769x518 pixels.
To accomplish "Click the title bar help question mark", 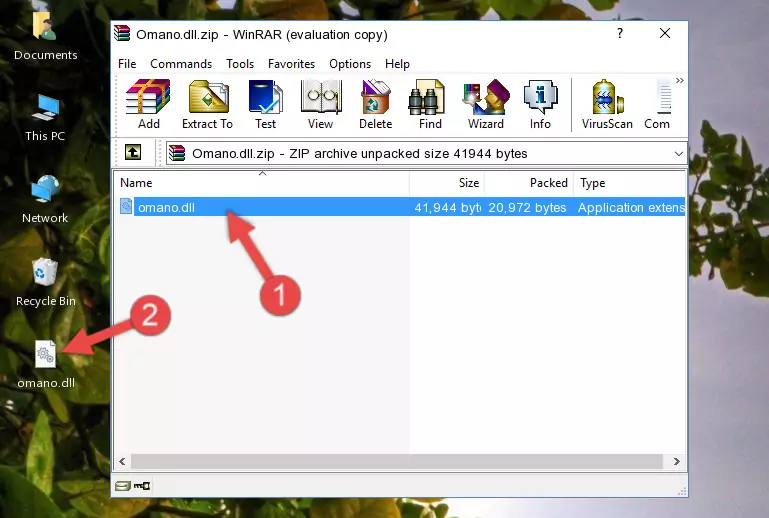I will tap(620, 33).
